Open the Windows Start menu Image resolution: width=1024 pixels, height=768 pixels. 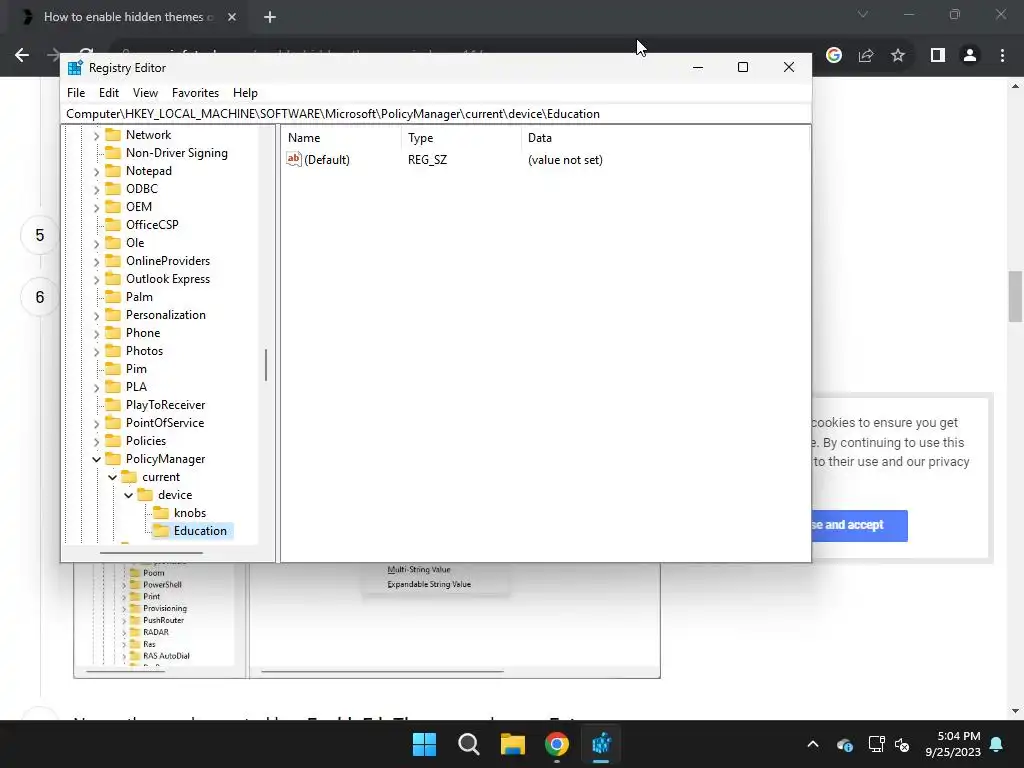pyautogui.click(x=424, y=744)
